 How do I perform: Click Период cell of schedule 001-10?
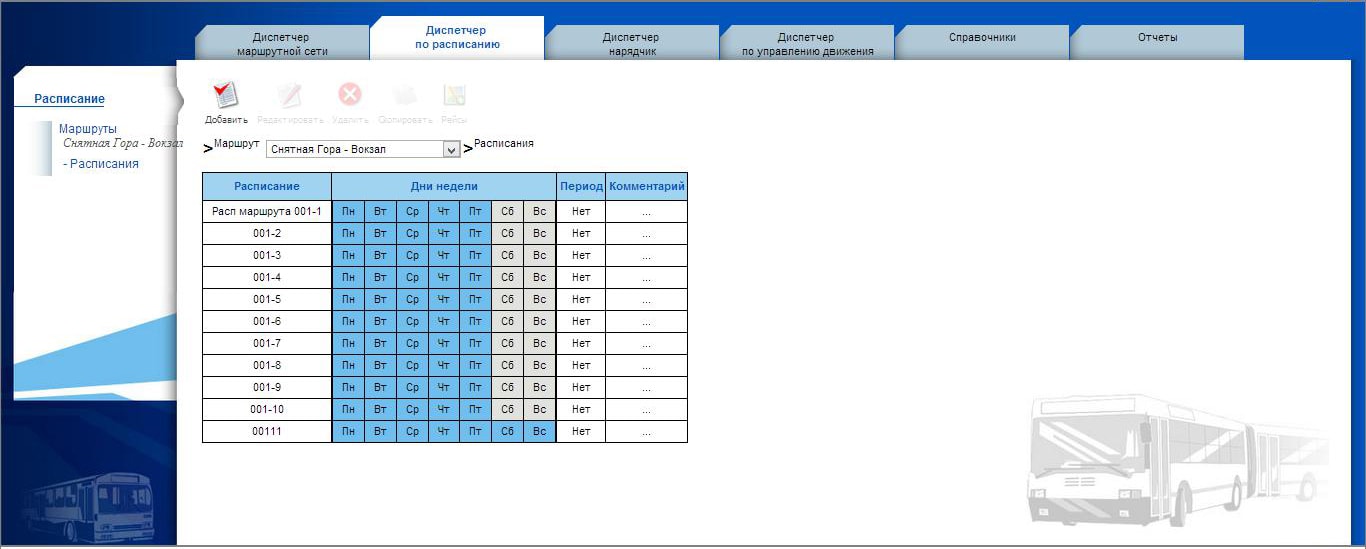tap(581, 409)
